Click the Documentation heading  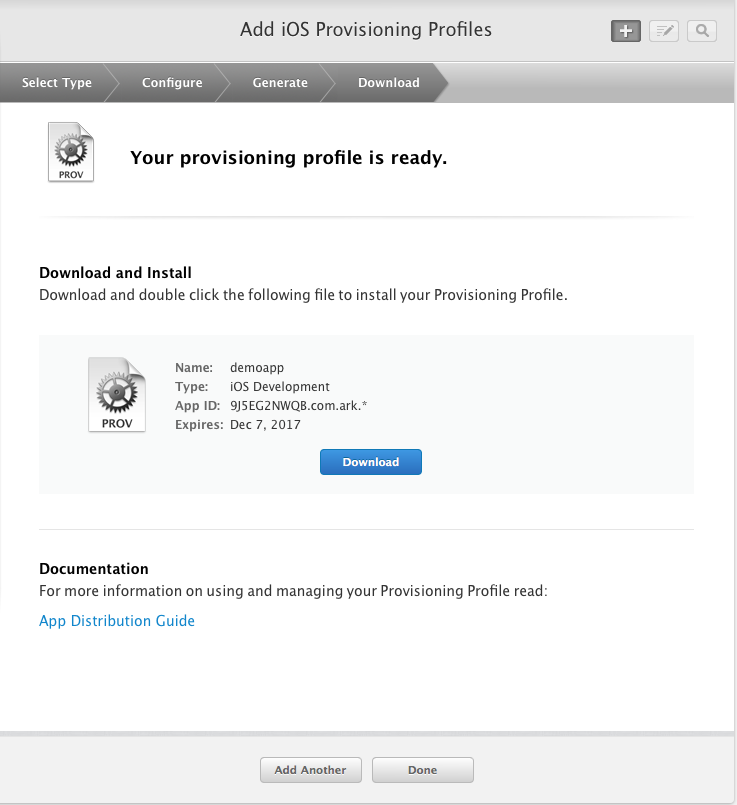click(94, 569)
